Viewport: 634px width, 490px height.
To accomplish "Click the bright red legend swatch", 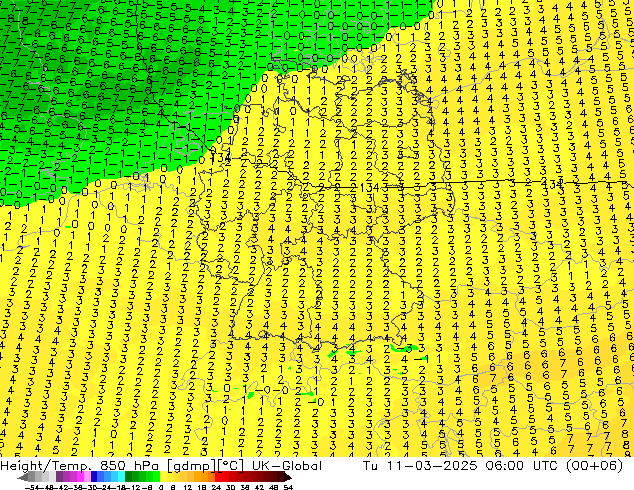I will tap(218, 477).
